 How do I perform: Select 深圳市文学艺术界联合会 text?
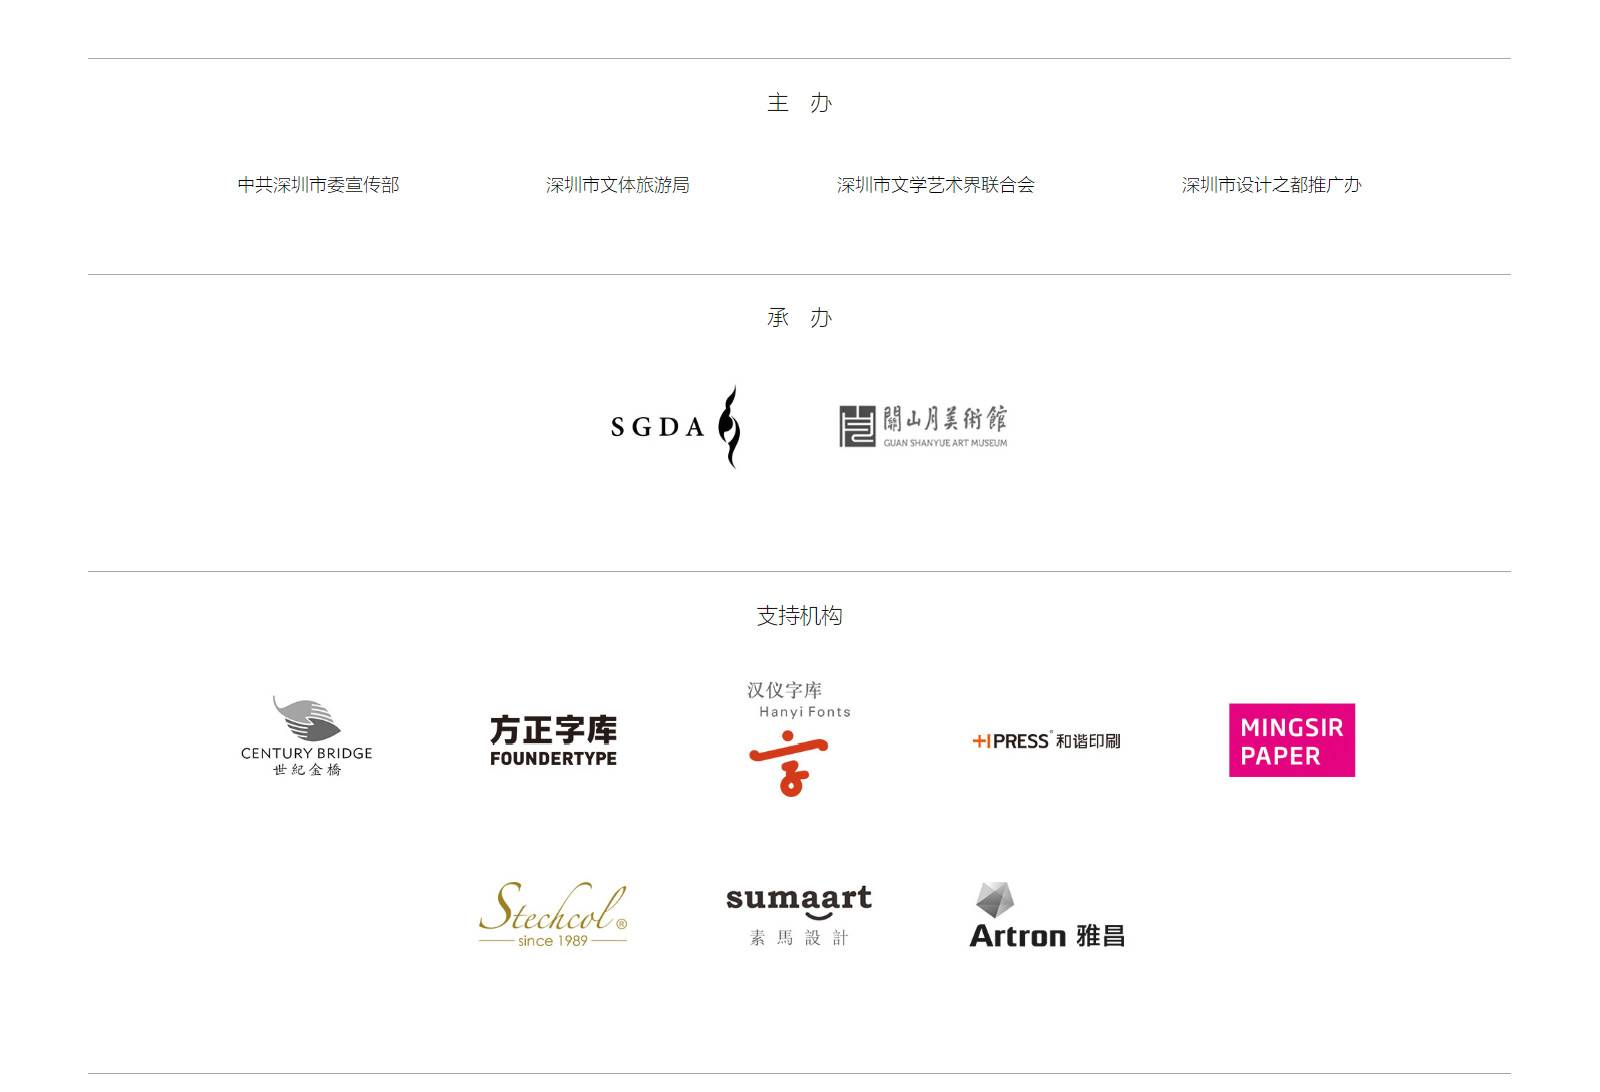pos(935,185)
